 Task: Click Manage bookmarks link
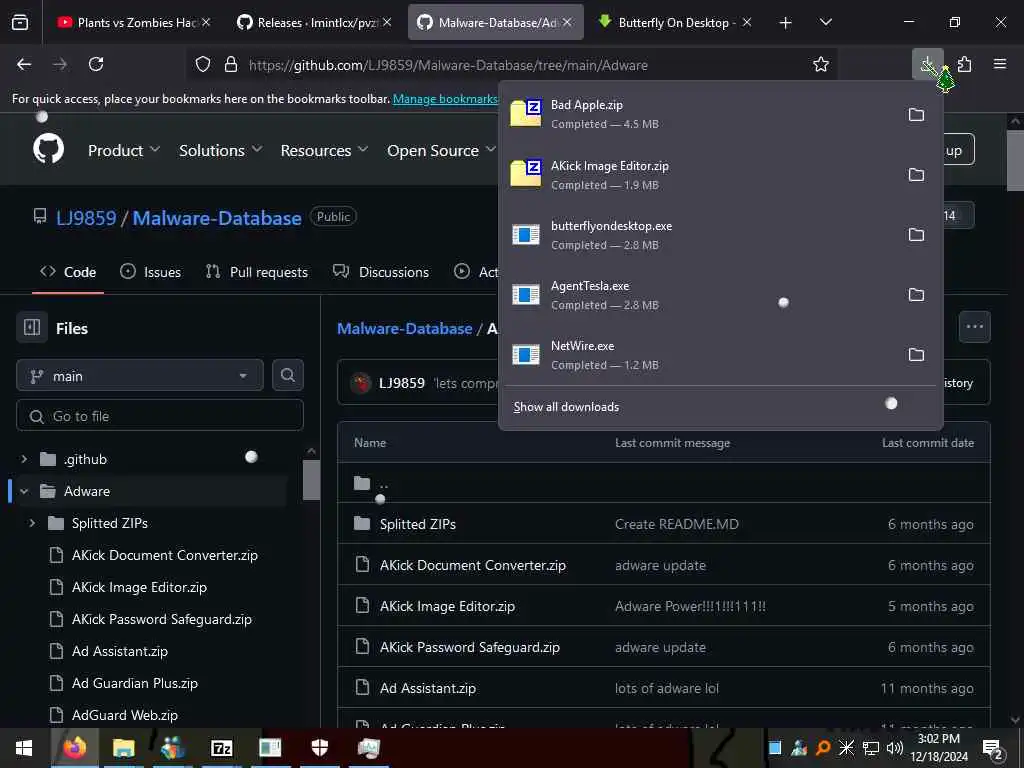[445, 99]
